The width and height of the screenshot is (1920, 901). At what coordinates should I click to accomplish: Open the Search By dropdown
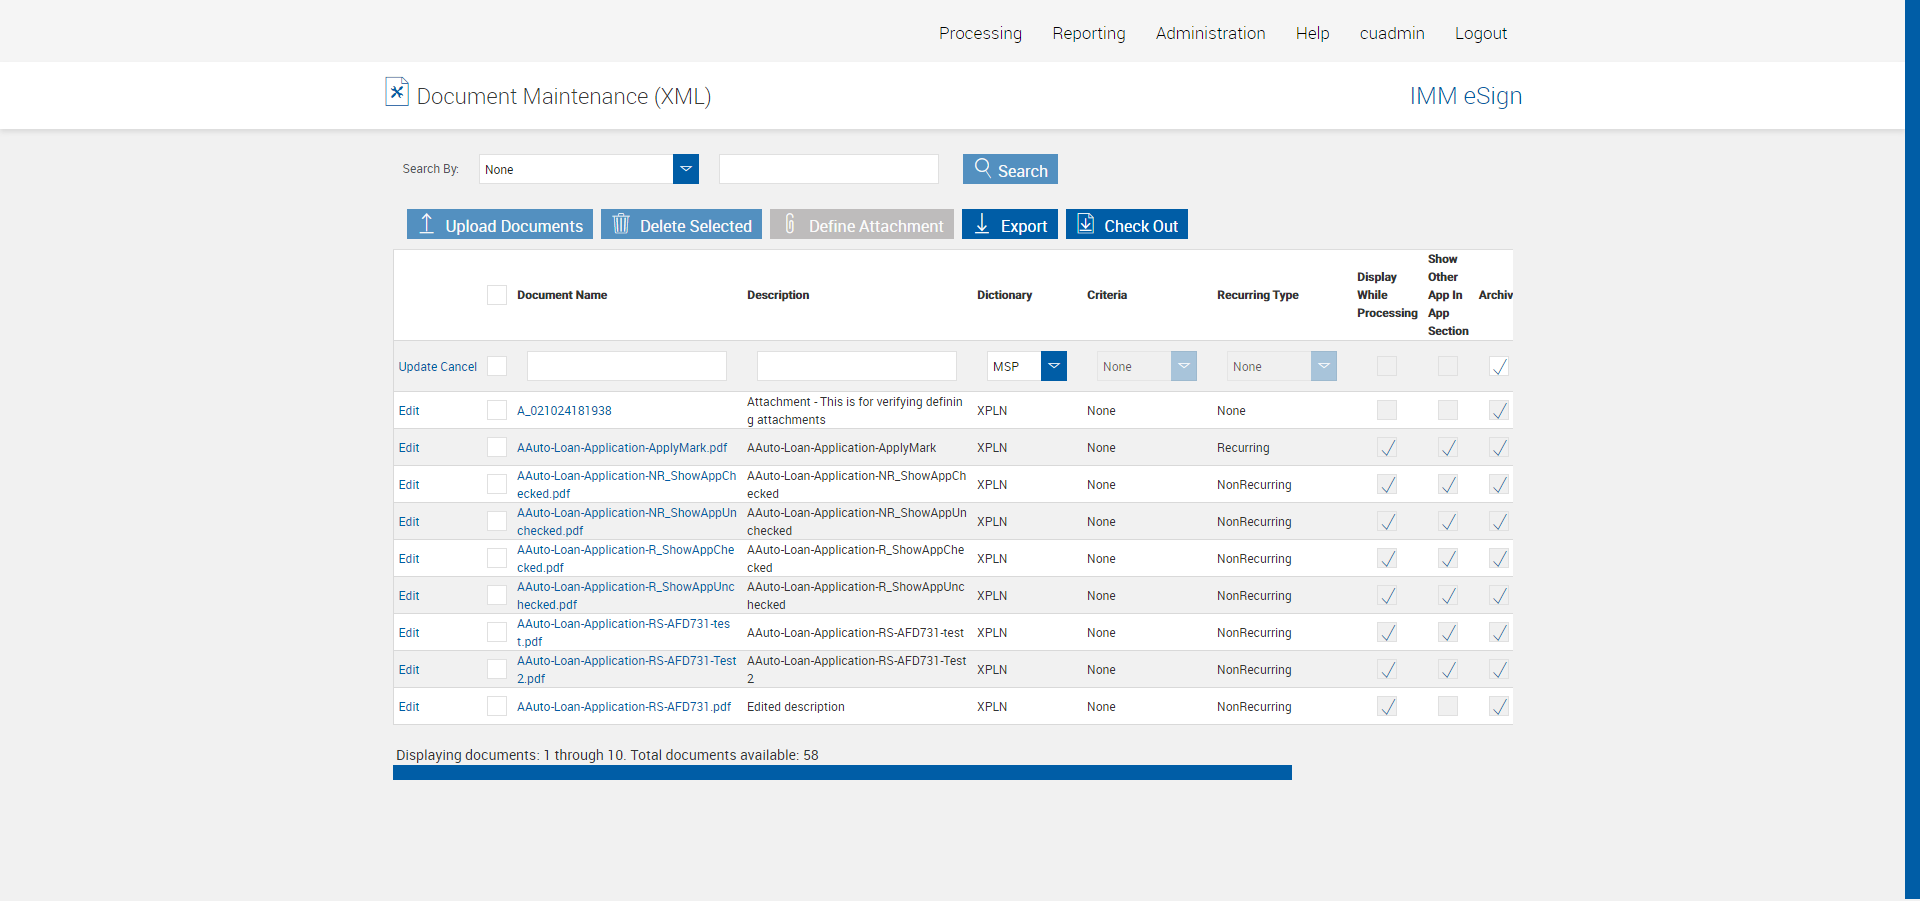pos(686,169)
